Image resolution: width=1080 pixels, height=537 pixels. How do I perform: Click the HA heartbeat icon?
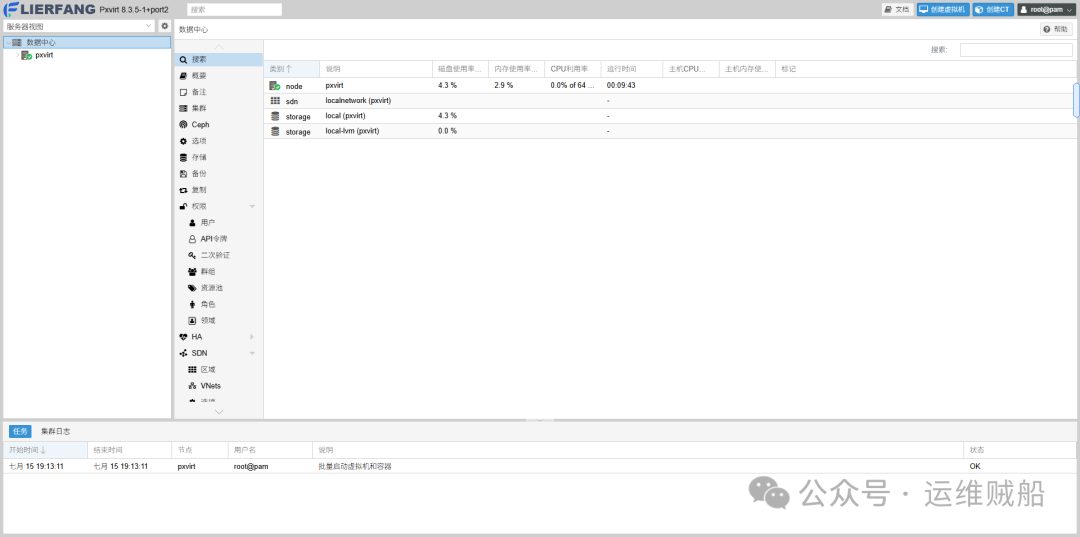pos(183,337)
